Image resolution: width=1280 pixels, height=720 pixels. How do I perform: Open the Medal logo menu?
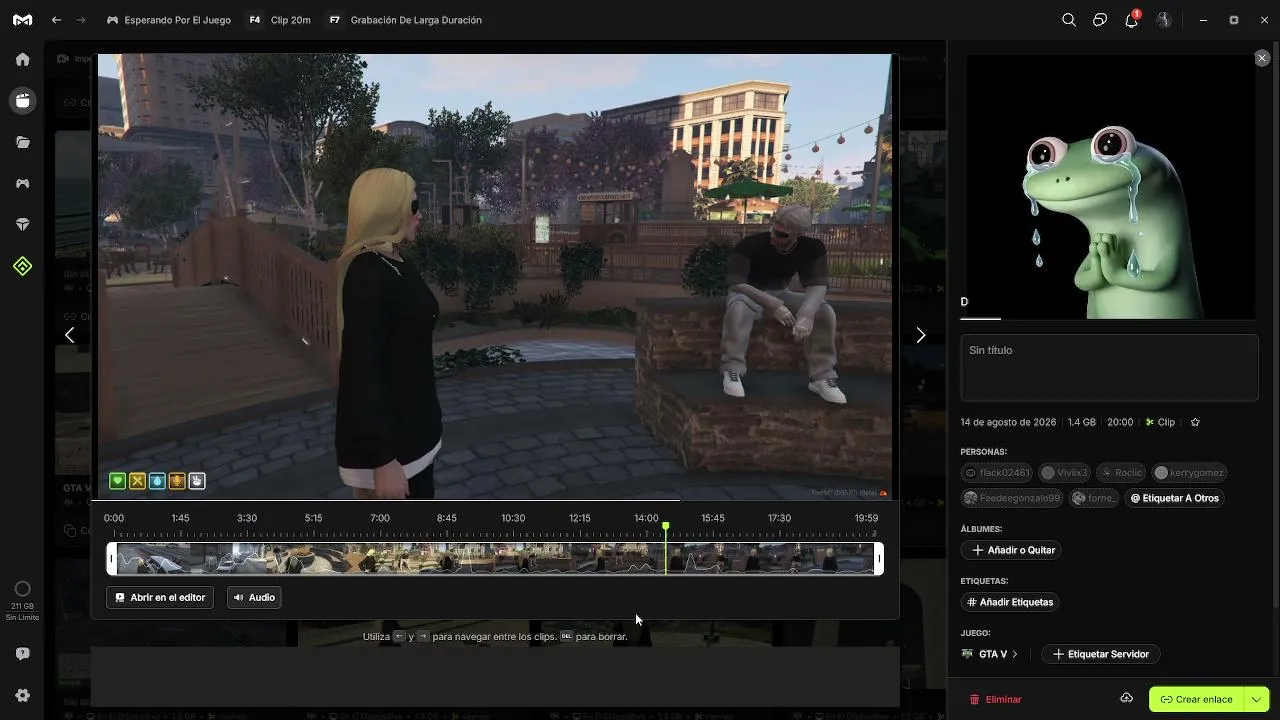(x=22, y=20)
